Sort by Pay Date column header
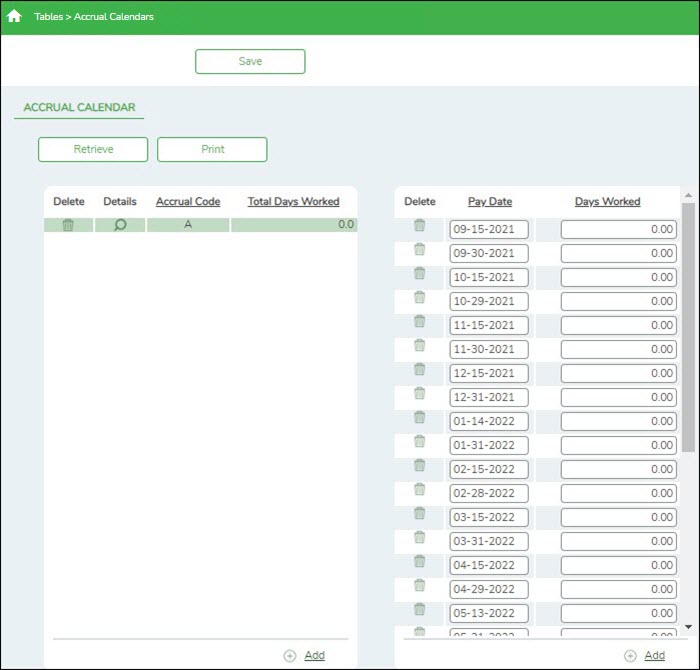700x670 pixels. [490, 201]
